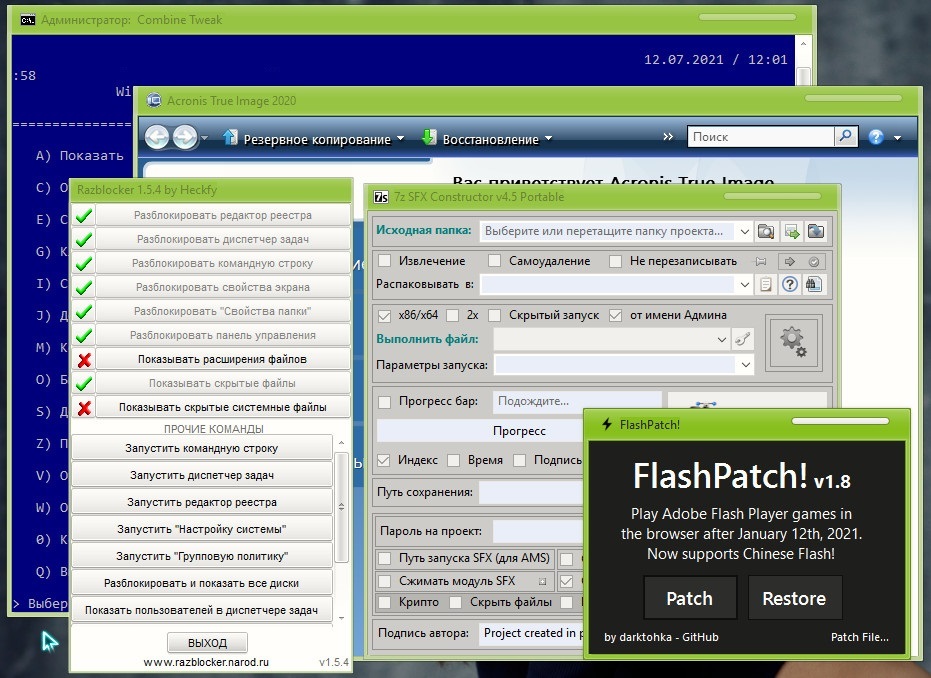Click the green check next to Разблокировать редактор реестра

84,216
